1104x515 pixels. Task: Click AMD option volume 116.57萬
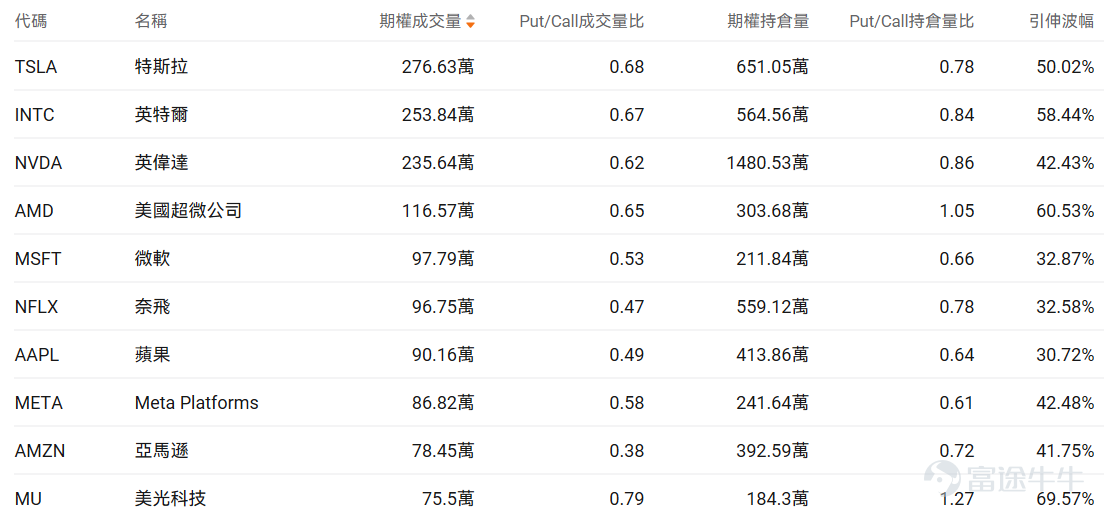[x=438, y=211]
